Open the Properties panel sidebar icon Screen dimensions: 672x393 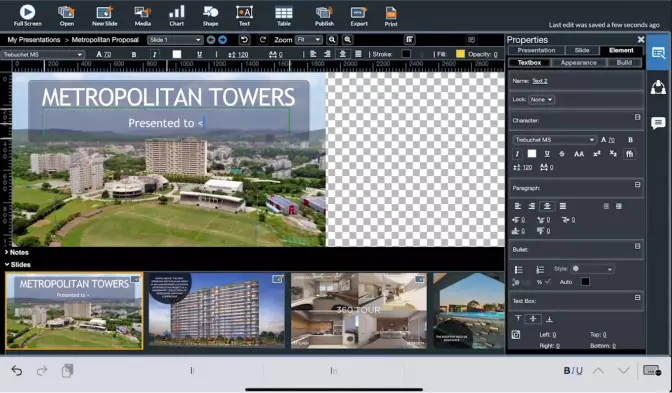pyautogui.click(x=658, y=53)
